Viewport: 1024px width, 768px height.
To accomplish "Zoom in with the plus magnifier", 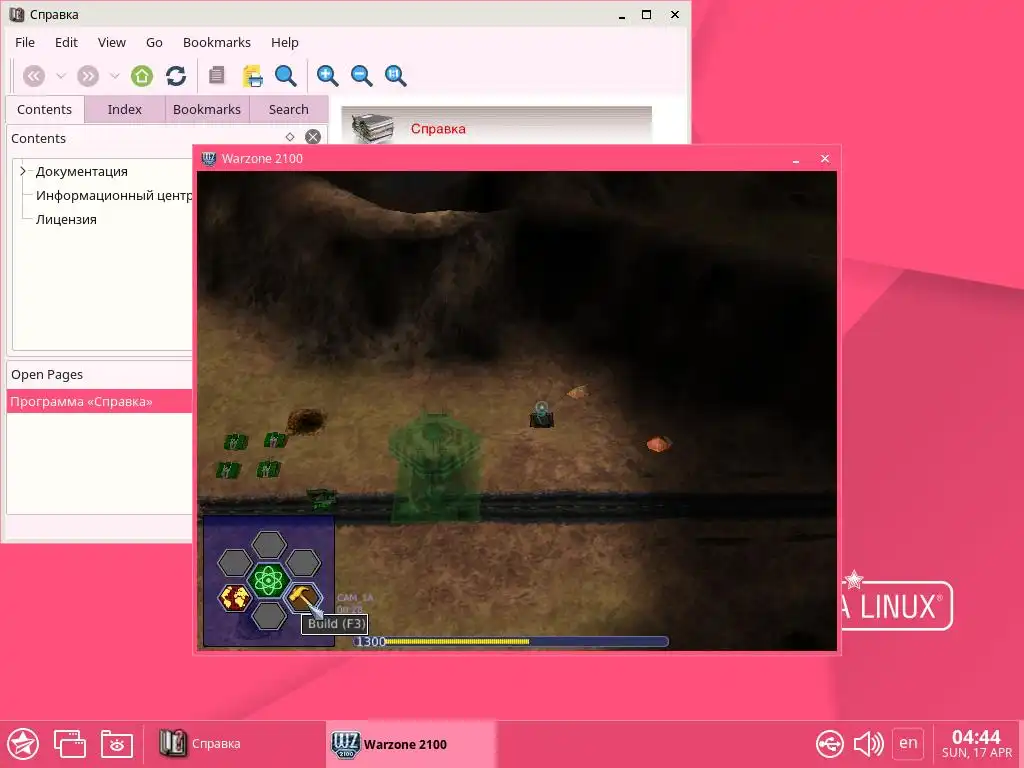I will pos(327,76).
